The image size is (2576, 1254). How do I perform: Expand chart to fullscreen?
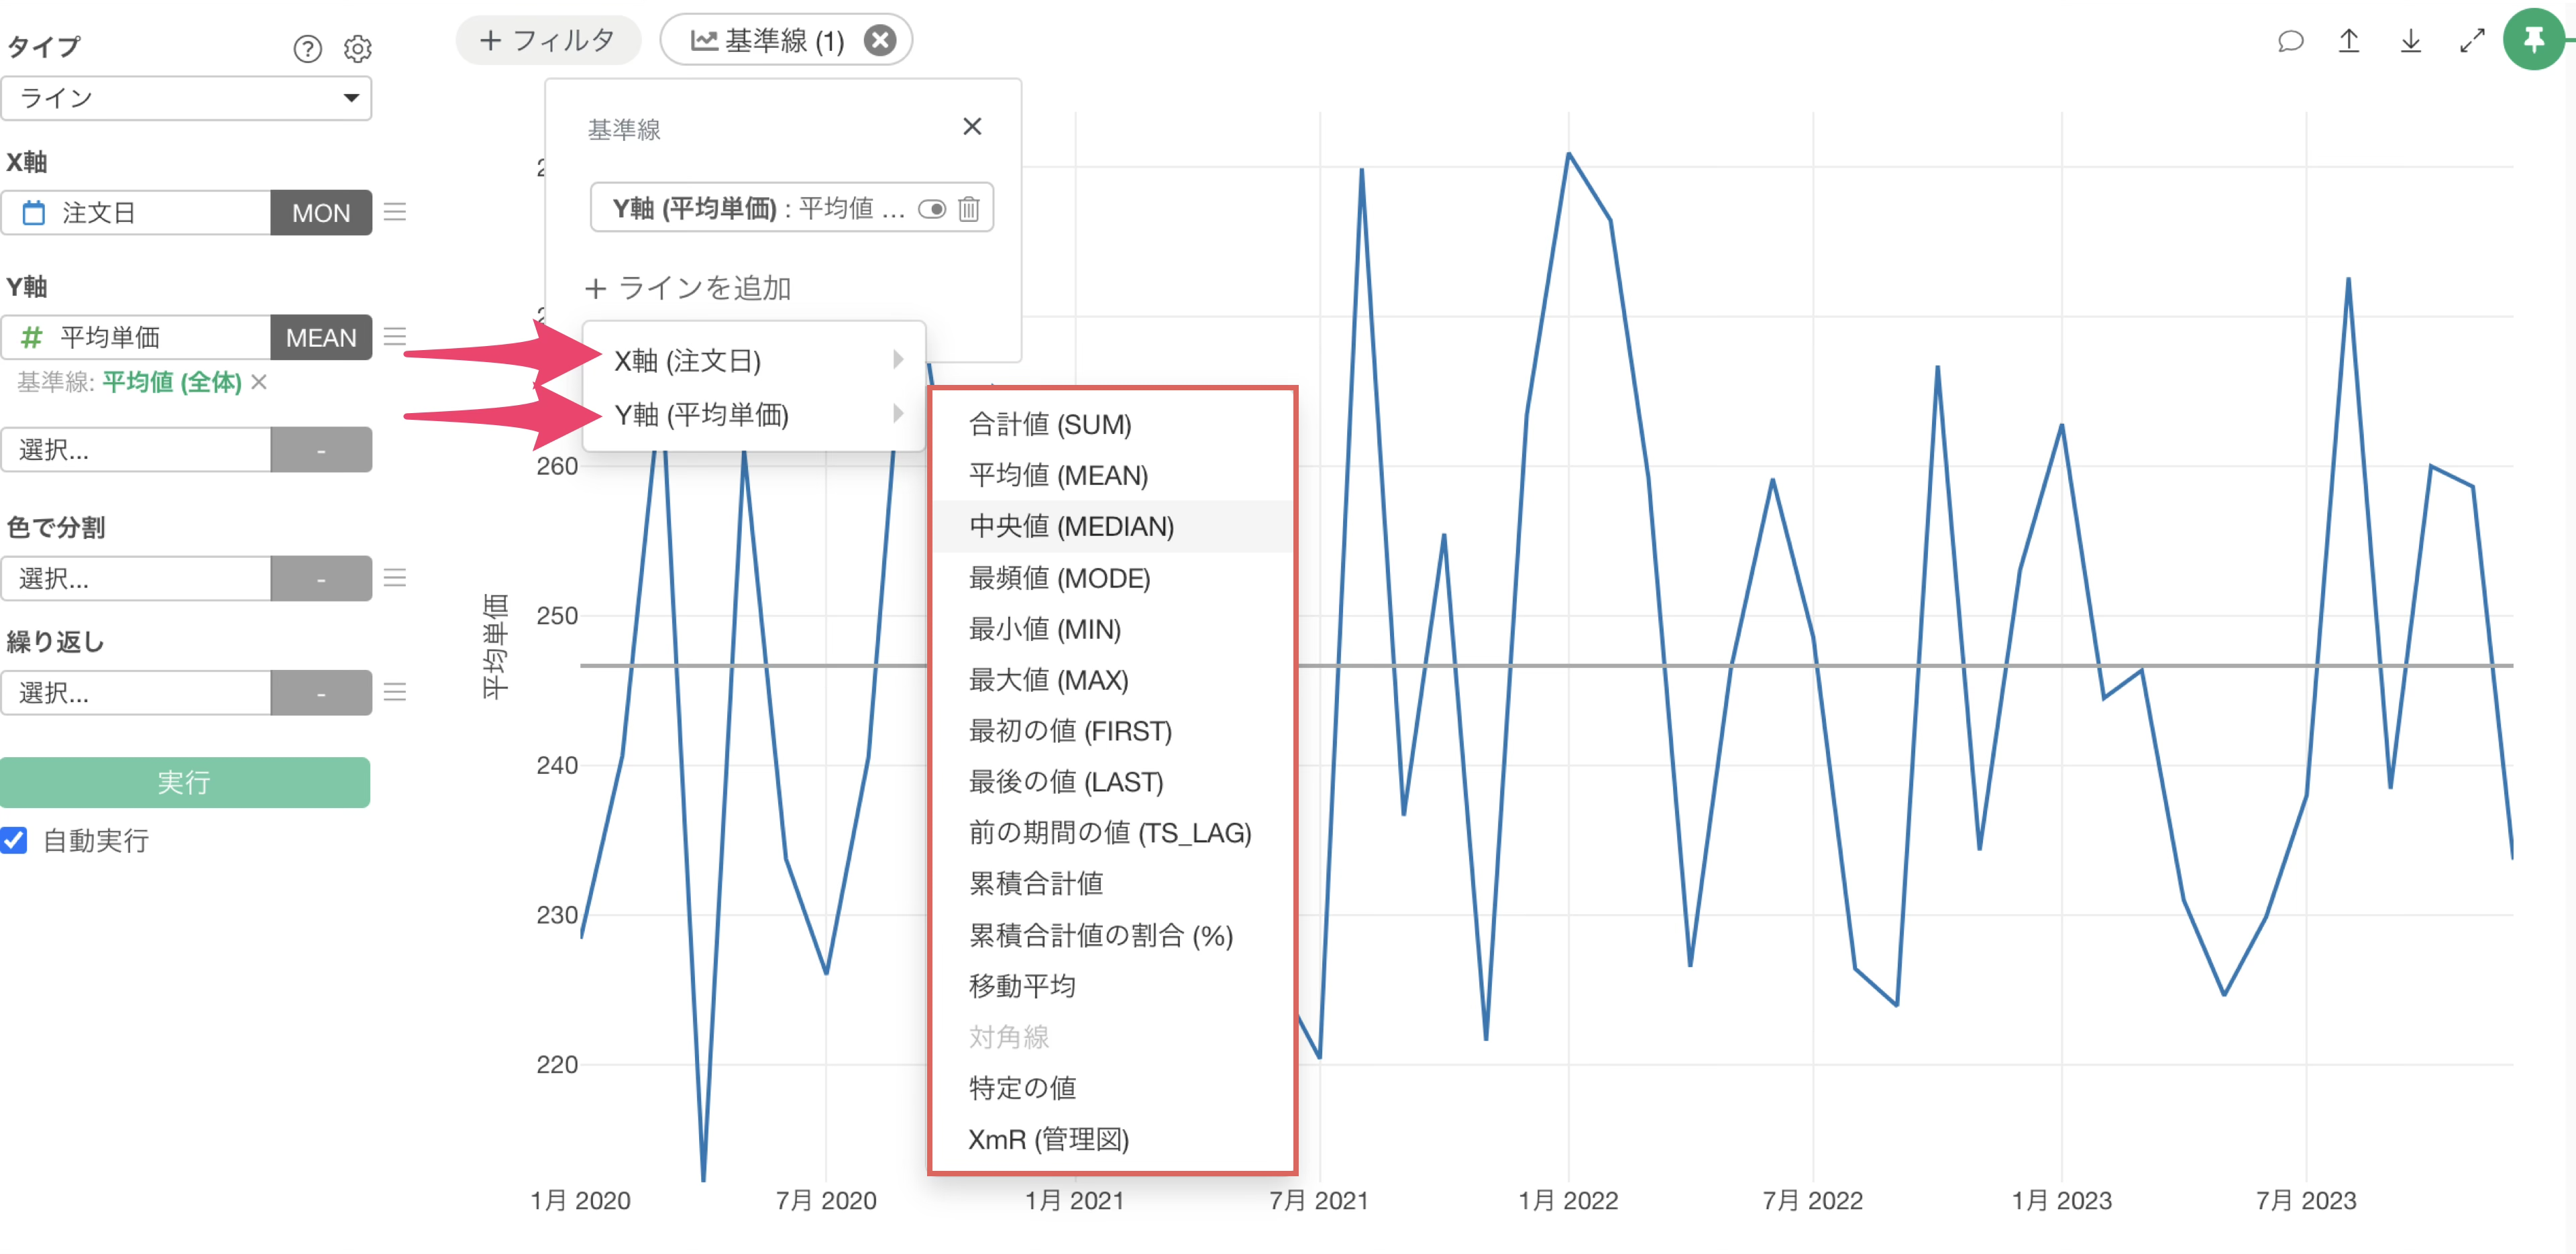(2471, 41)
